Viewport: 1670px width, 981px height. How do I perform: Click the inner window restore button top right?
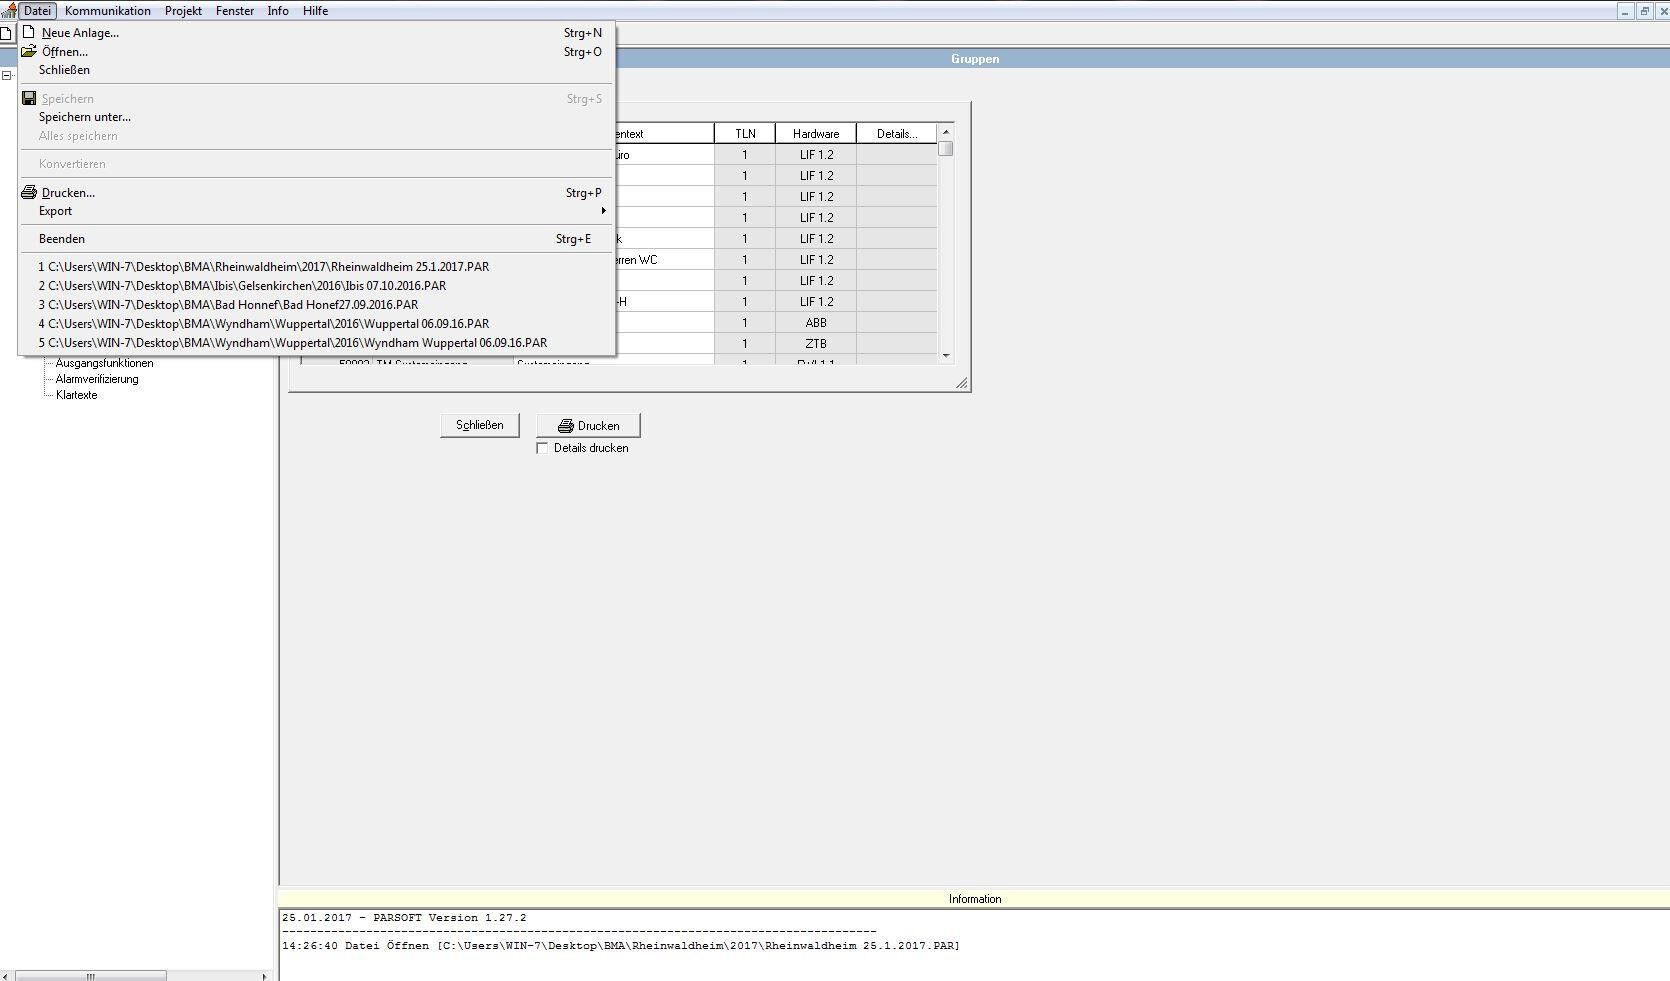(1644, 11)
